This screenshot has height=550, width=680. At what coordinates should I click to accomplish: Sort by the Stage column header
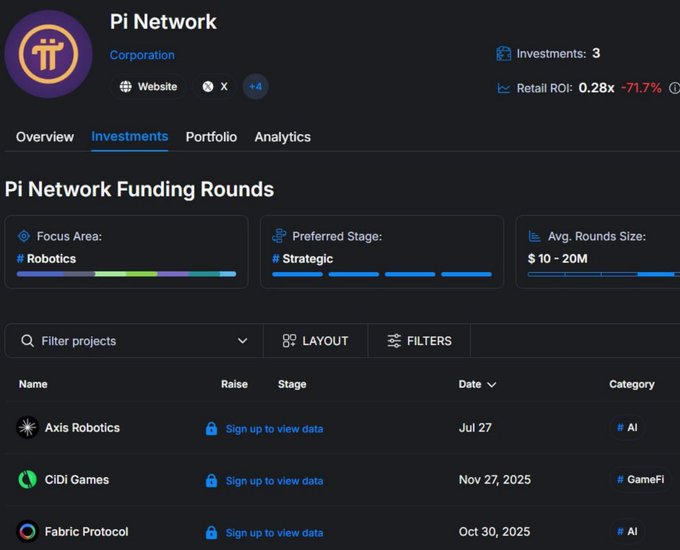point(292,384)
